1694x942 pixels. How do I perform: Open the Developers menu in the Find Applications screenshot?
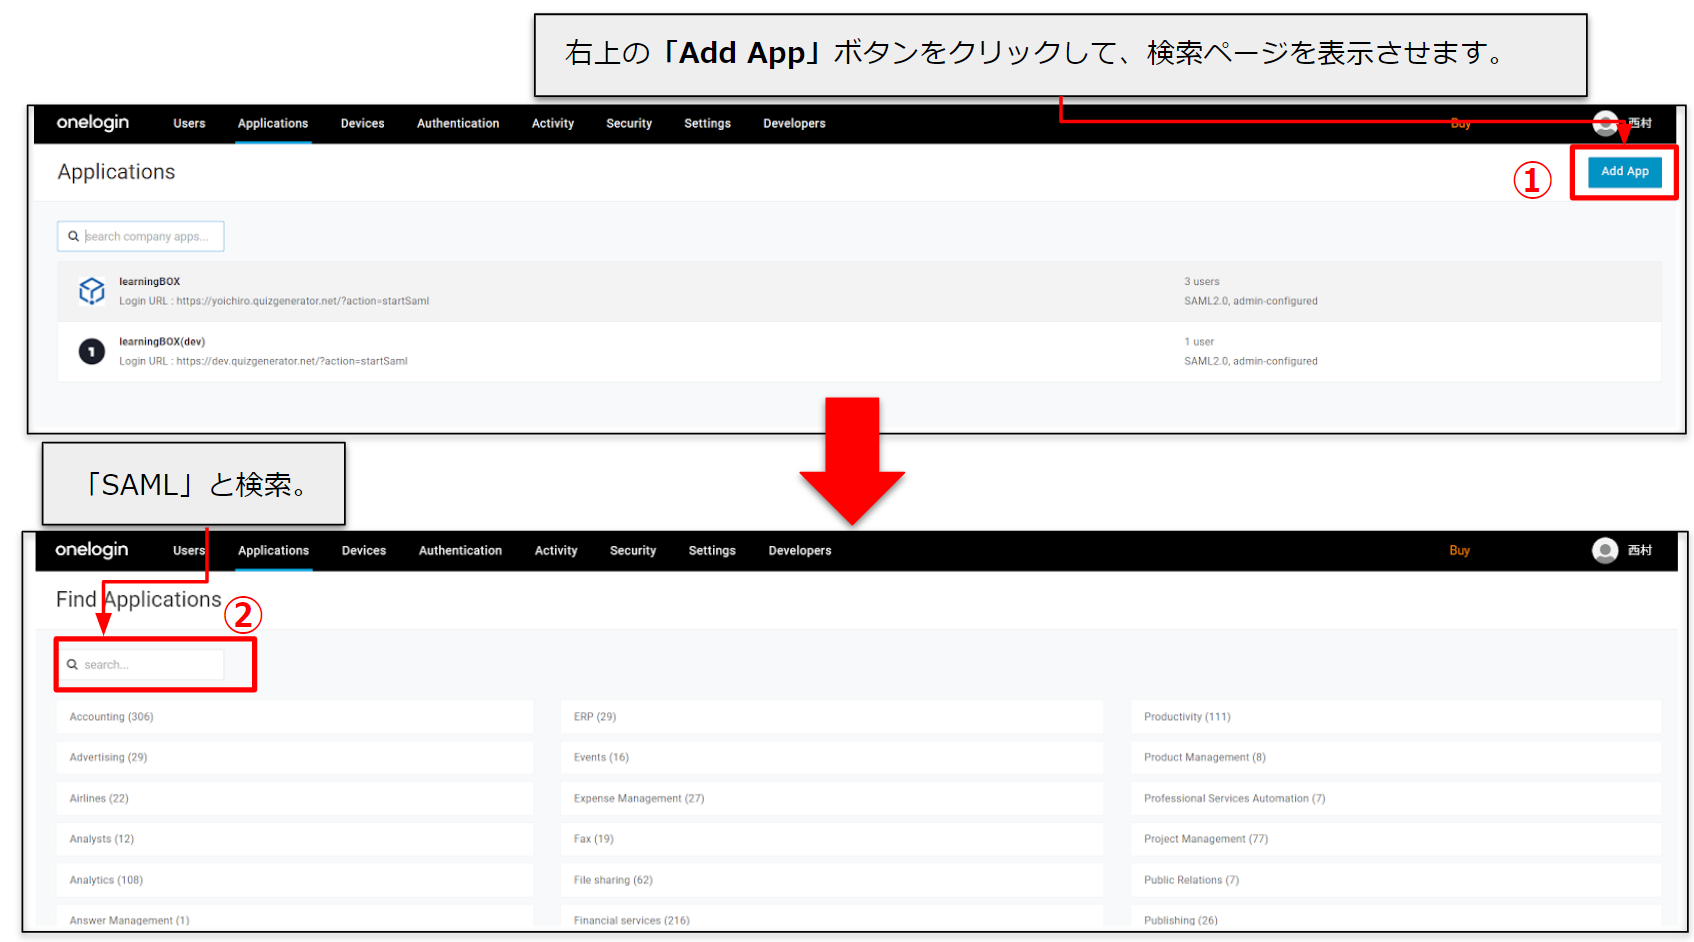800,550
